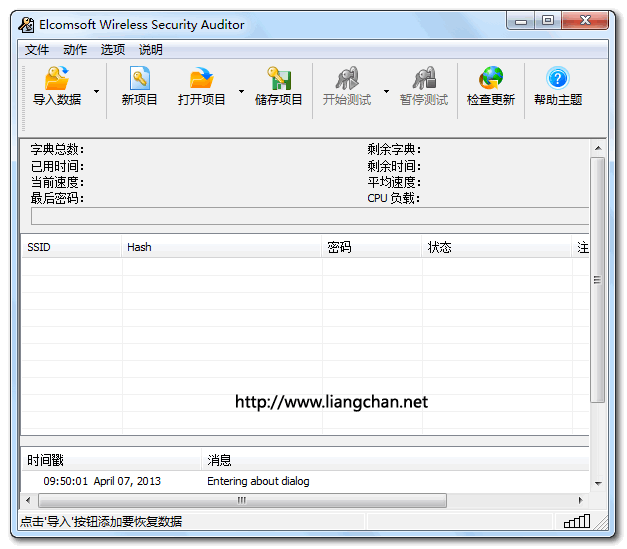This screenshot has width=627, height=549.
Task: Expand the 打开项目 dropdown arrow
Action: [x=241, y=92]
